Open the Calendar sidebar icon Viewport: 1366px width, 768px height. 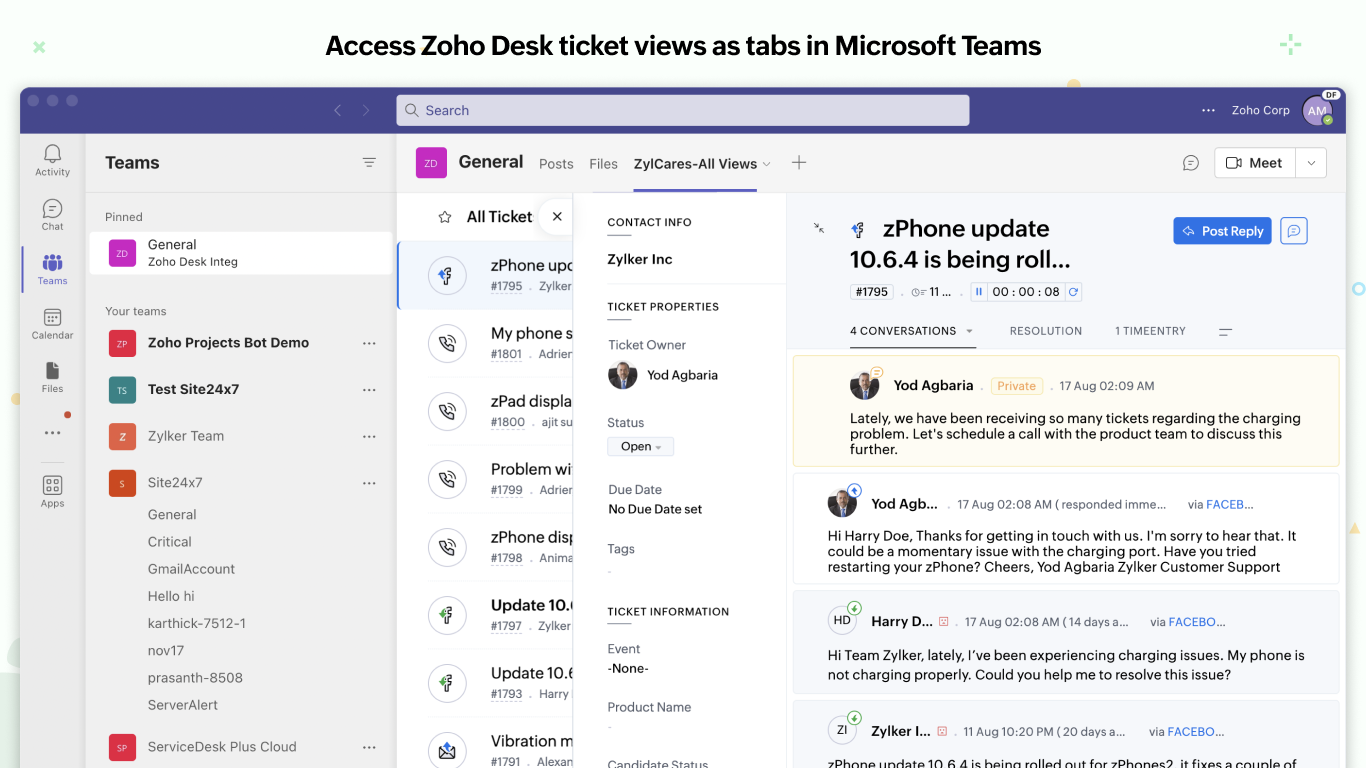pos(52,324)
